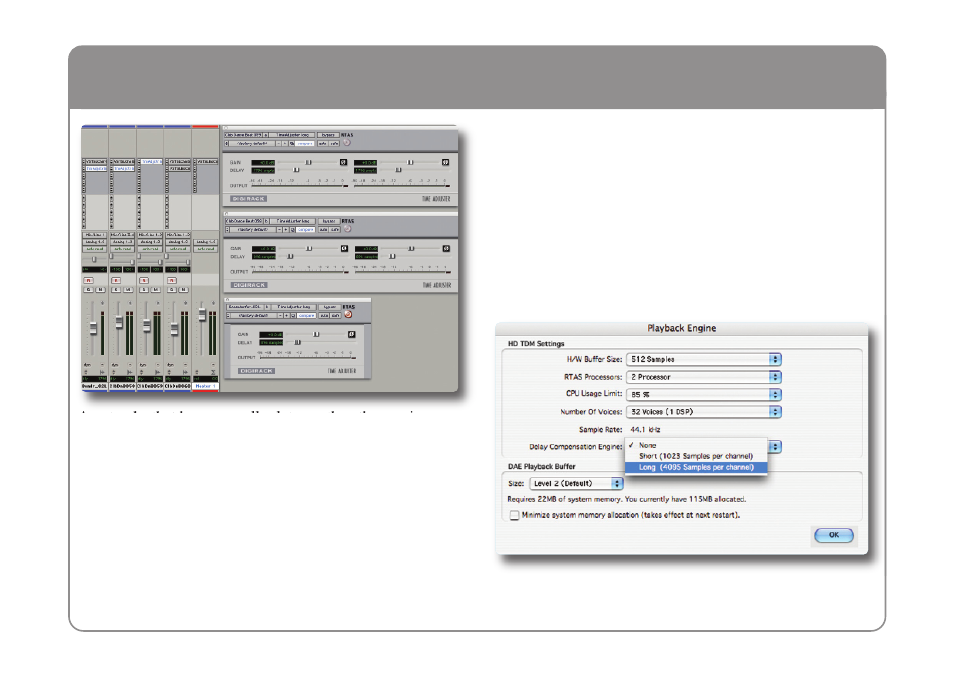The image size is (954, 675).
Task: Click bypass button in top plug-in window
Action: 328,135
